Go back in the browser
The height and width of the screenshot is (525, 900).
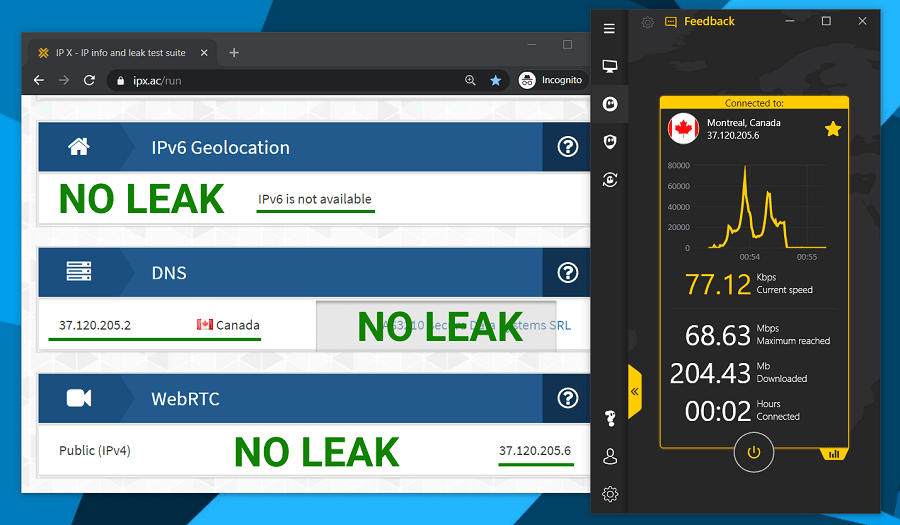pyautogui.click(x=38, y=80)
